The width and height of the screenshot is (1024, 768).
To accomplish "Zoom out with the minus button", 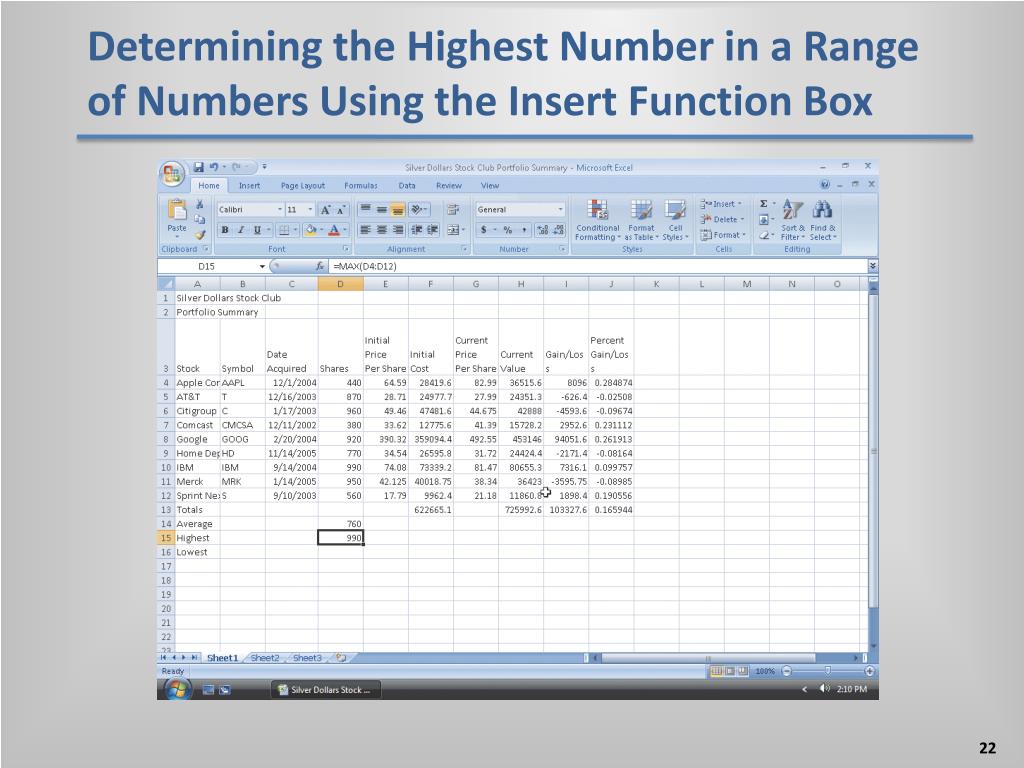I will coord(786,671).
